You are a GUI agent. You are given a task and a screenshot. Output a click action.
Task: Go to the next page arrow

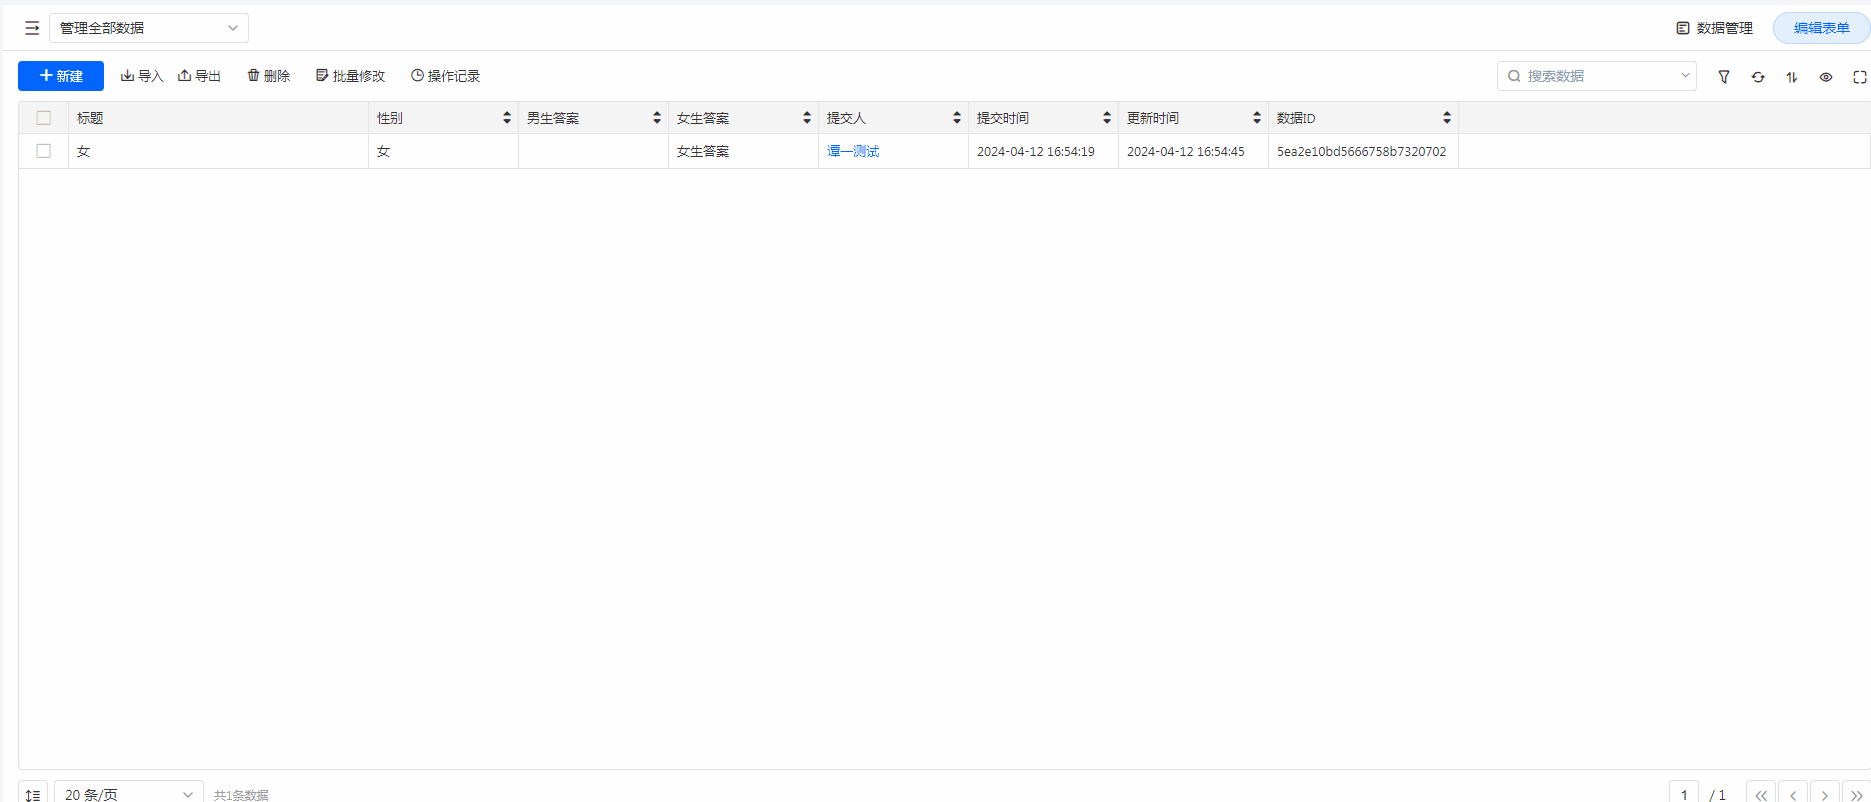click(x=1825, y=794)
